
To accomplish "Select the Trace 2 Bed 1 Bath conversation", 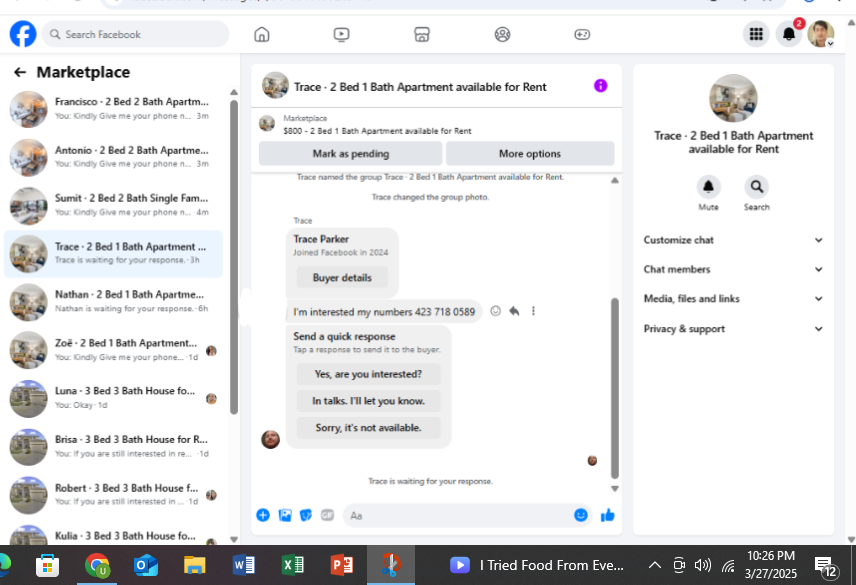I will (x=113, y=253).
